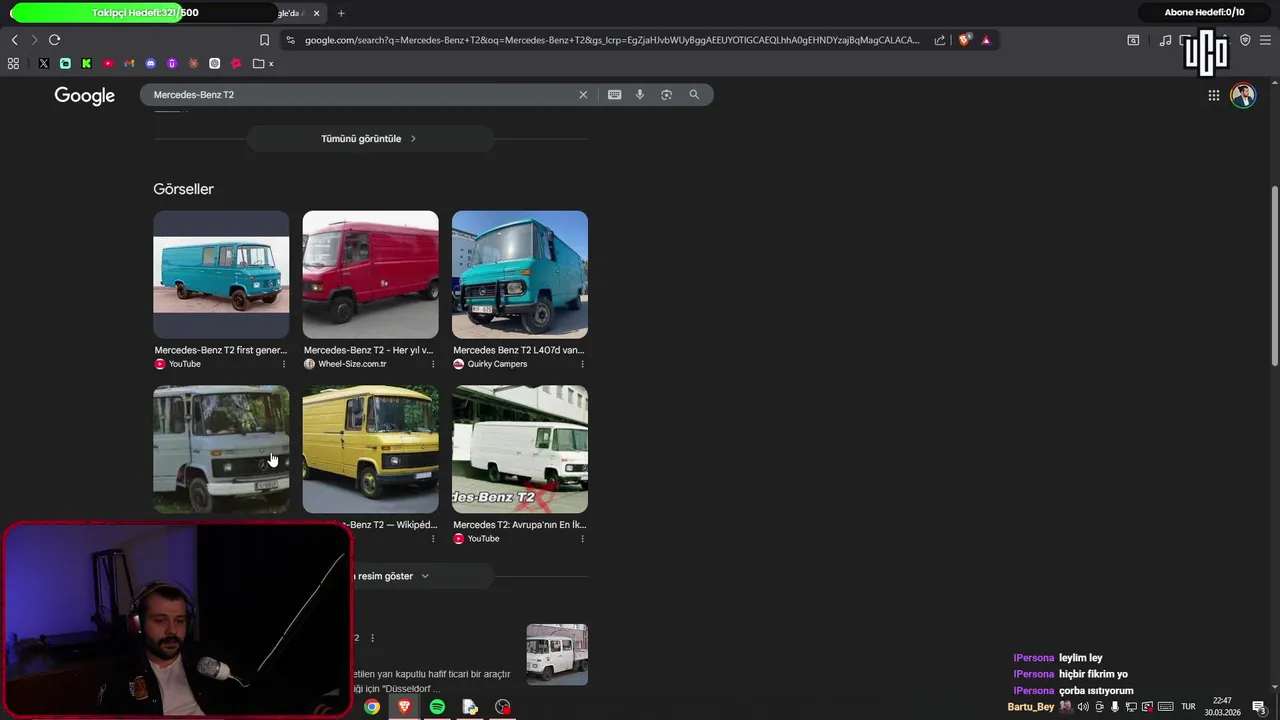1280x720 pixels.
Task: Open the Windows notification center icon
Action: 1258,707
